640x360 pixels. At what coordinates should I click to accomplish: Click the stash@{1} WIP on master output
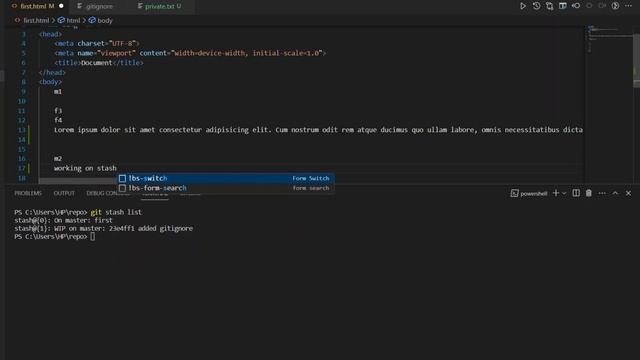pyautogui.click(x=103, y=229)
